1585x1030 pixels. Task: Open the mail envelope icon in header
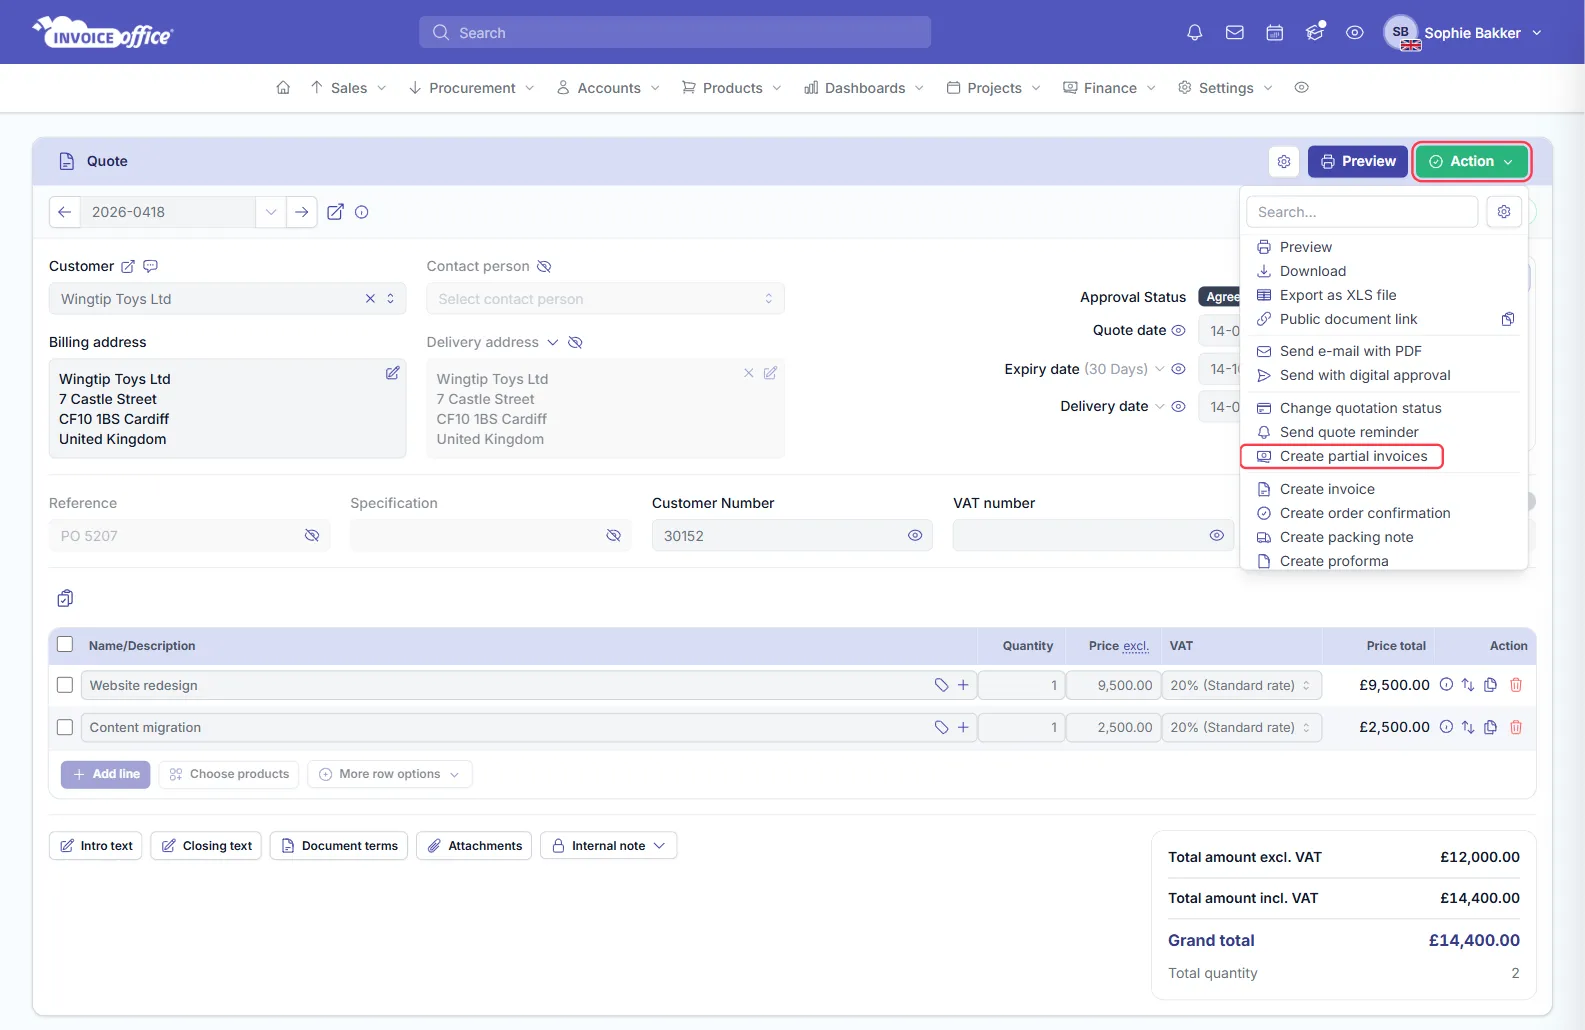[x=1235, y=33]
